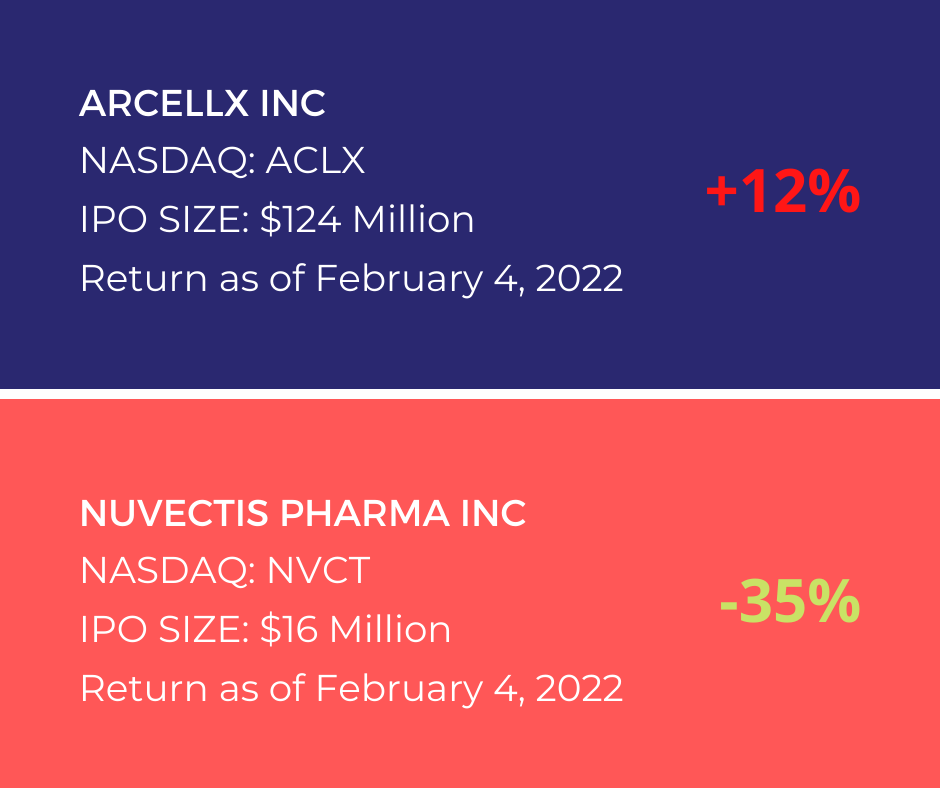Click the percent sign in +12%
The image size is (940, 788).
(833, 191)
